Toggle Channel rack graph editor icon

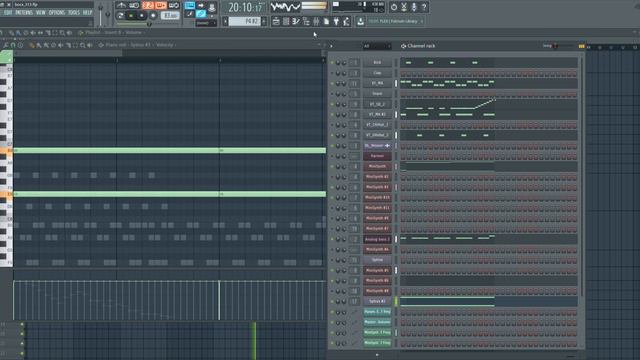(582, 46)
